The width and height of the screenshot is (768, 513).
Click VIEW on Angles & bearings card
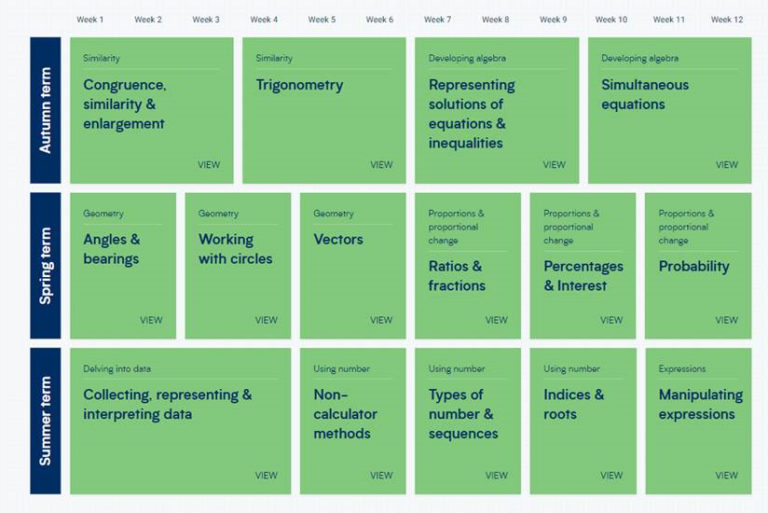(x=151, y=320)
